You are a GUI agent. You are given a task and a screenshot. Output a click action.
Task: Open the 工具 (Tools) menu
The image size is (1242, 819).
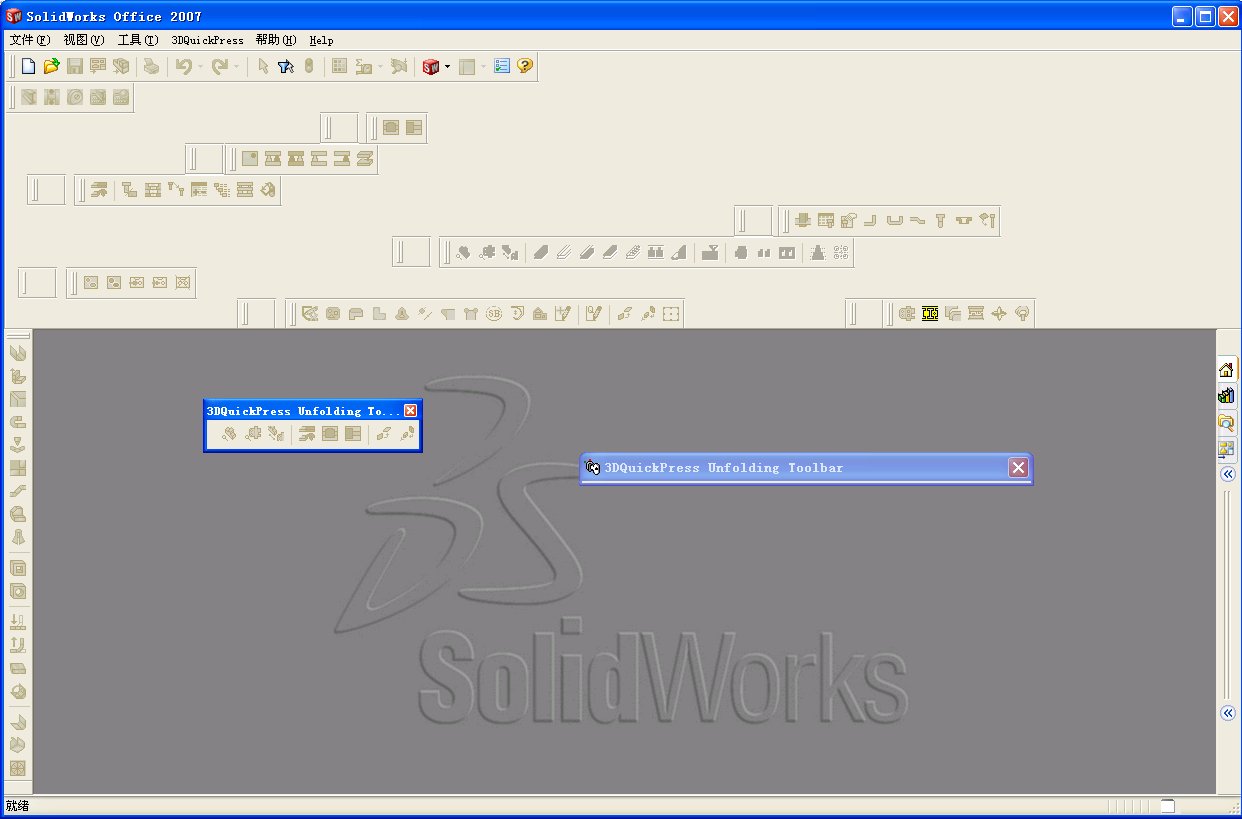click(x=137, y=40)
